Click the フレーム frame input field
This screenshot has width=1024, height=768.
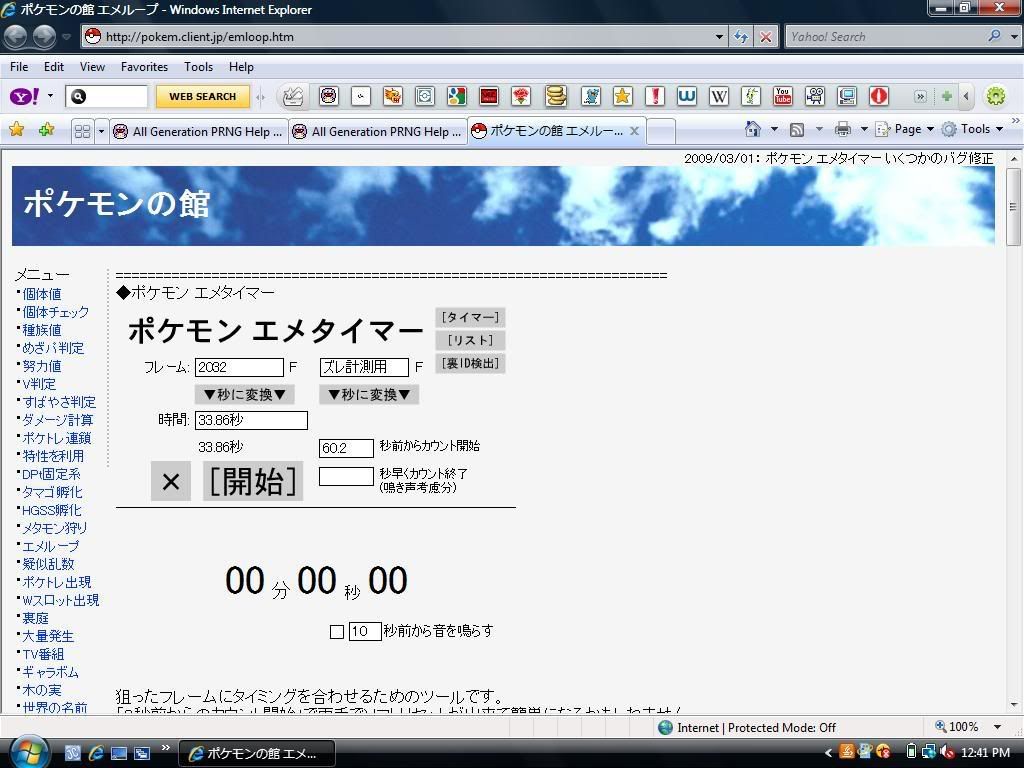(239, 367)
